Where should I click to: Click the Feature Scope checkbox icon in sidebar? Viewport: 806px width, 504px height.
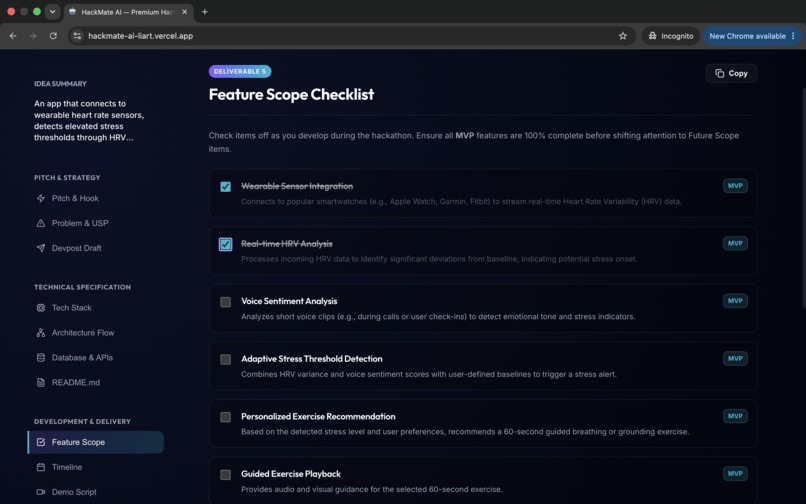[41, 442]
